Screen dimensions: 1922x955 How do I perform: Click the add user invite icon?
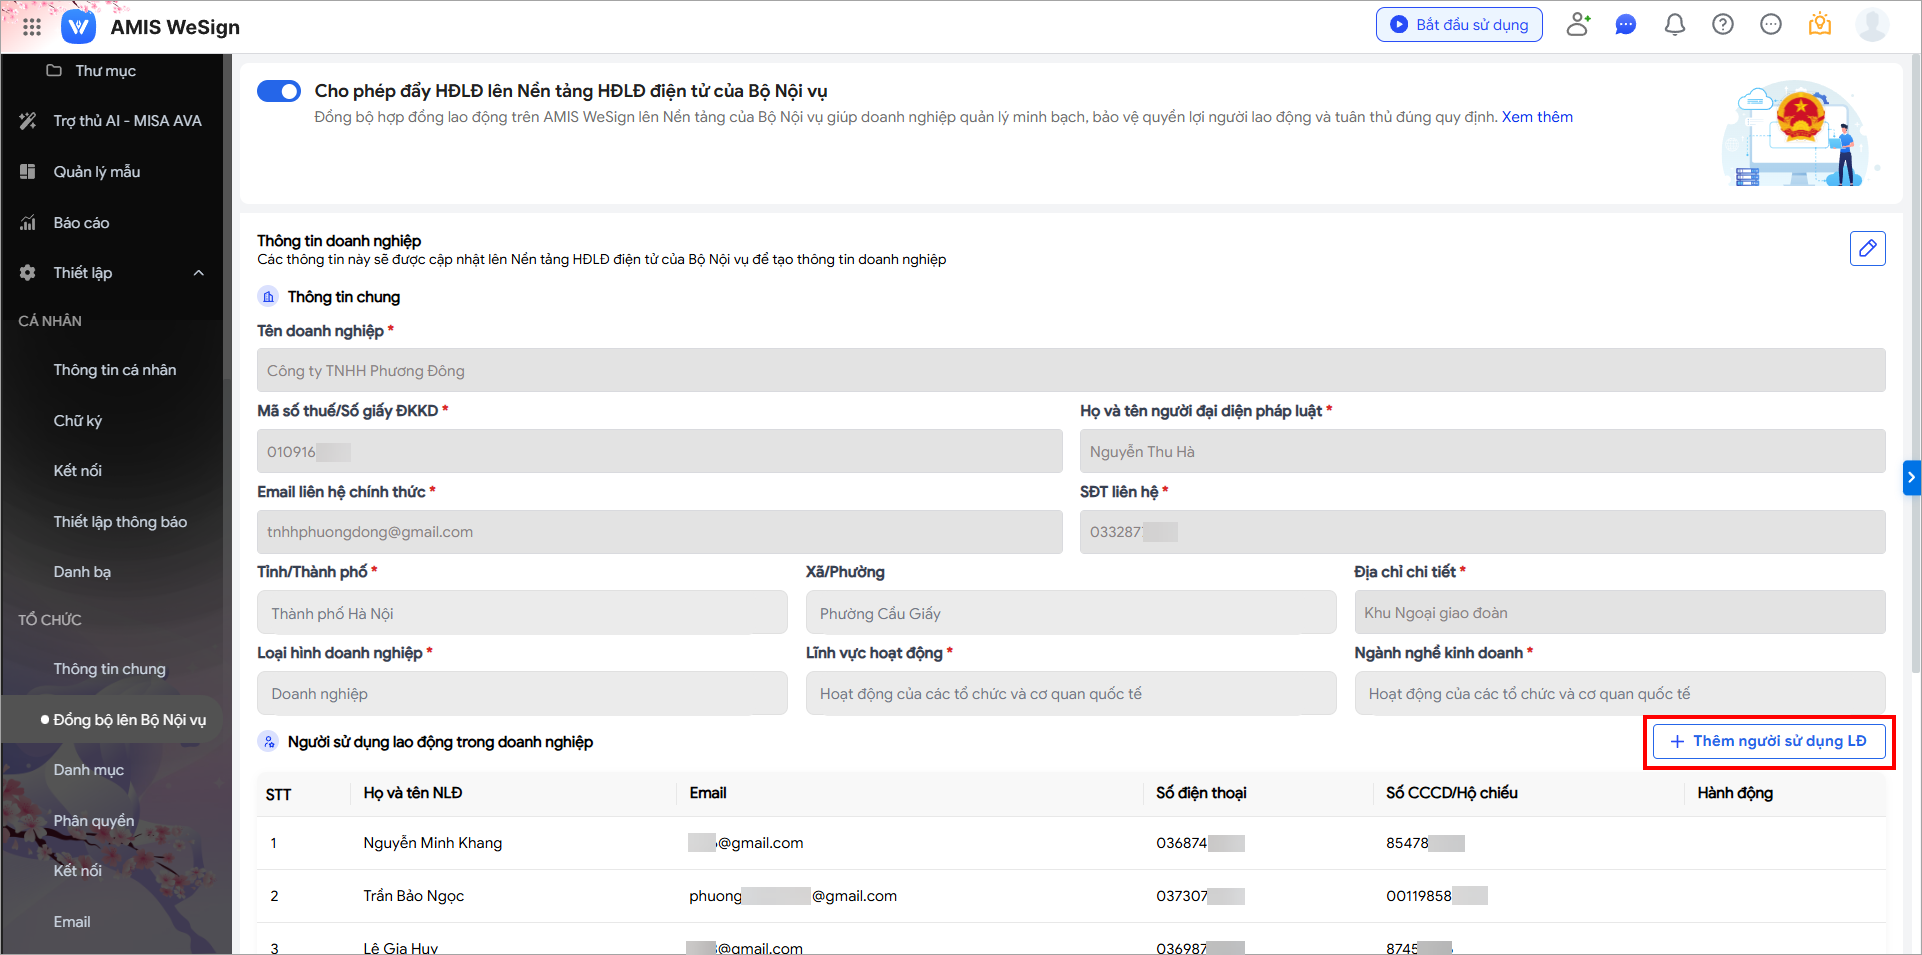1578,25
